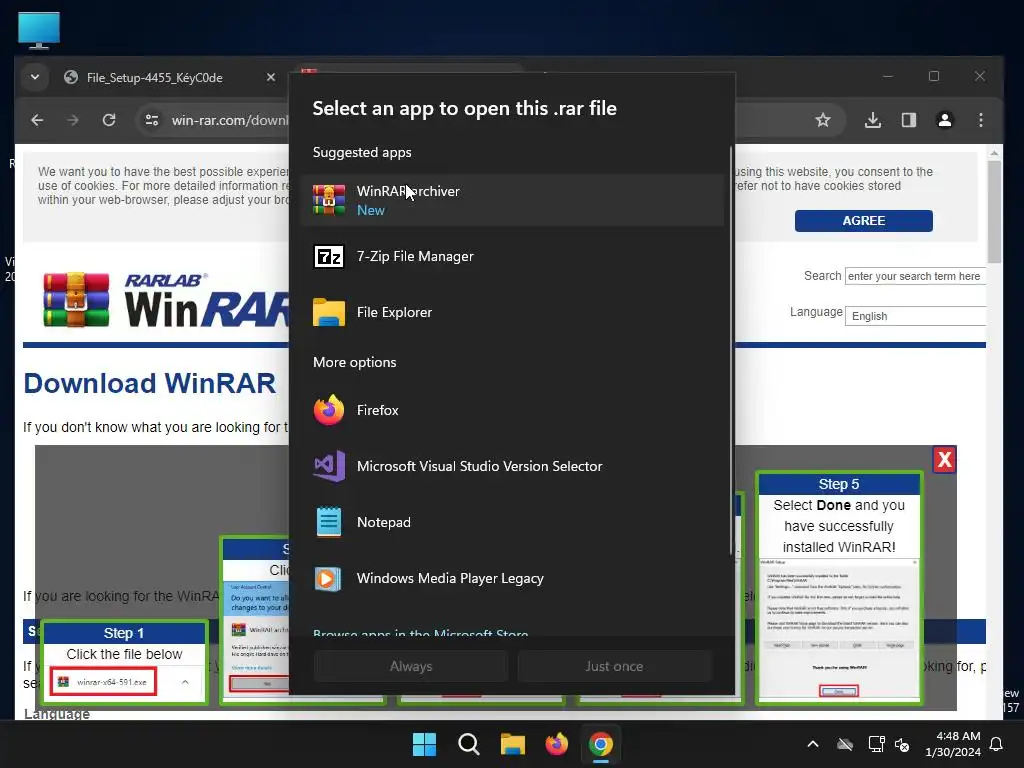
Task: Click Chrome's forward arrow
Action: coord(72,120)
